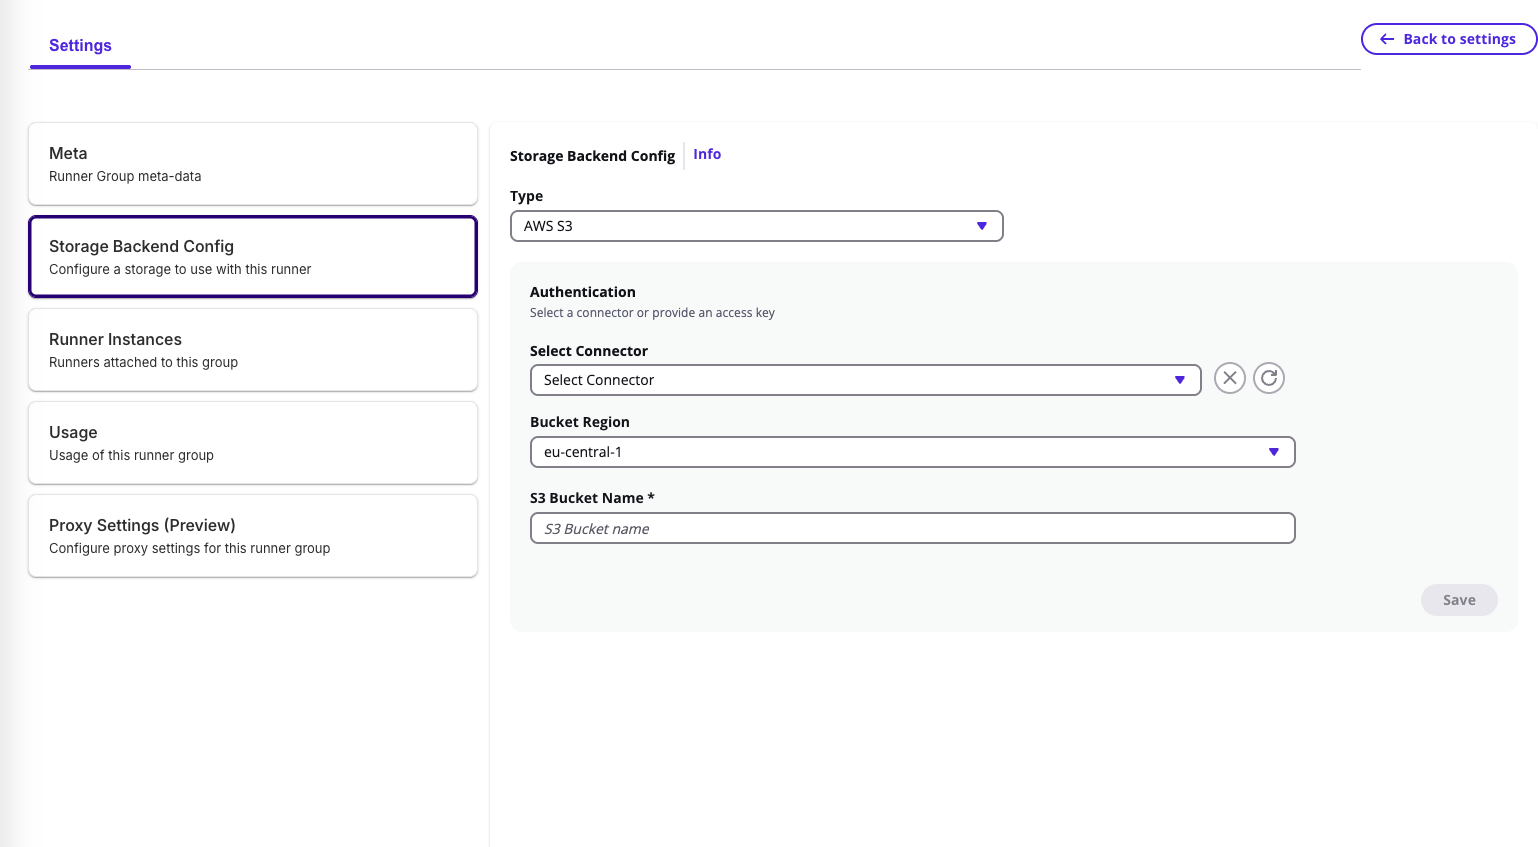
Task: Select the Settings tab
Action: point(80,45)
